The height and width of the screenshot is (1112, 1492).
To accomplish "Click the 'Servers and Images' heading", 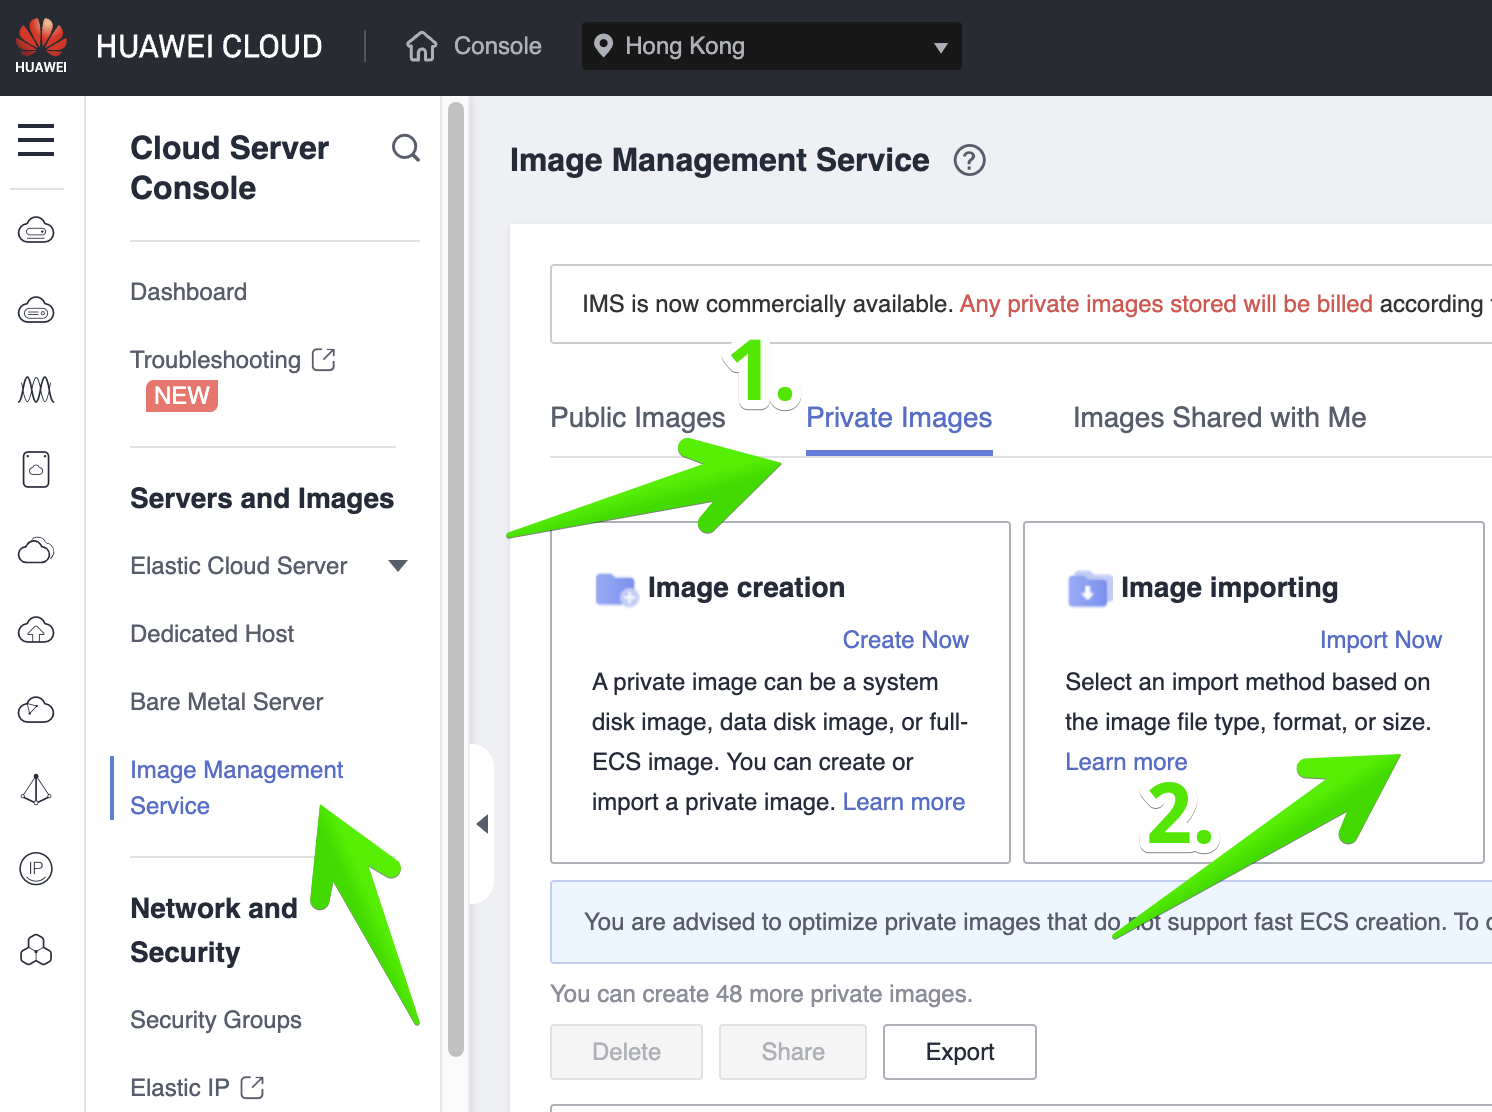I will coord(262,498).
